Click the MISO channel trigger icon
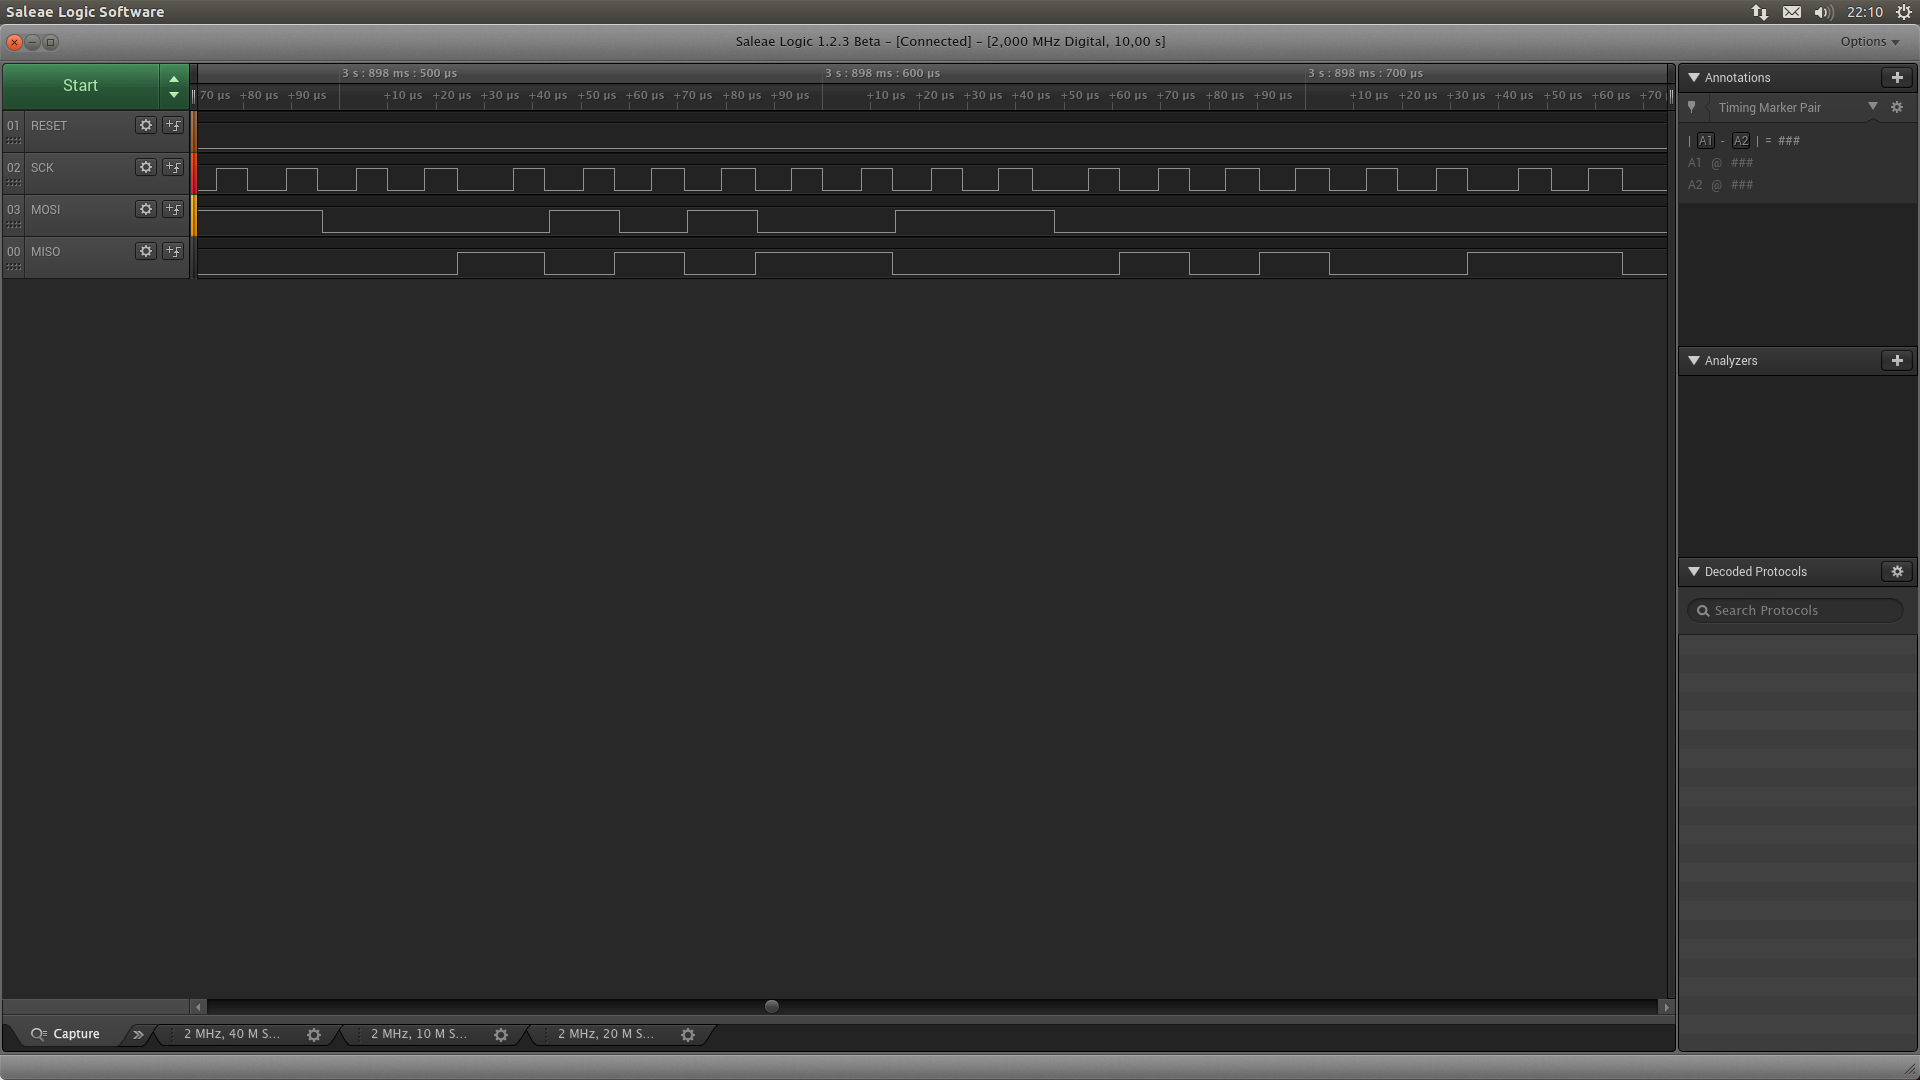1920x1080 pixels. pyautogui.click(x=173, y=251)
